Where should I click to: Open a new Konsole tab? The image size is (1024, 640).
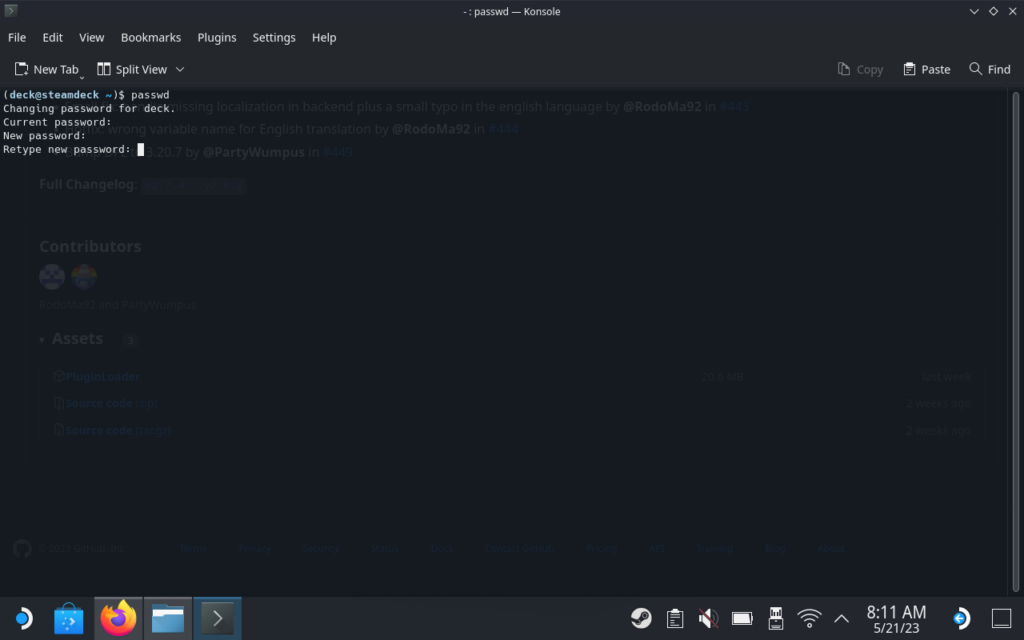[x=47, y=69]
